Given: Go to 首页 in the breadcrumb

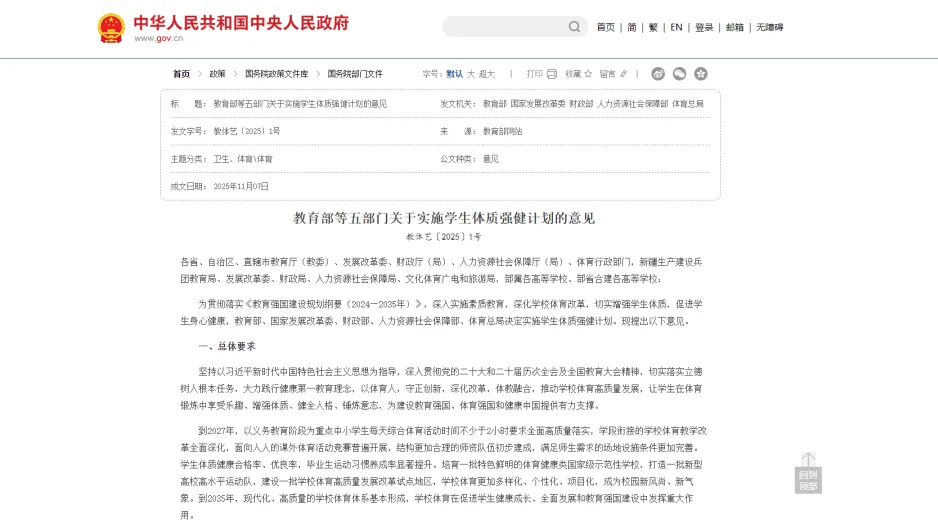Looking at the screenshot, I should [x=181, y=74].
